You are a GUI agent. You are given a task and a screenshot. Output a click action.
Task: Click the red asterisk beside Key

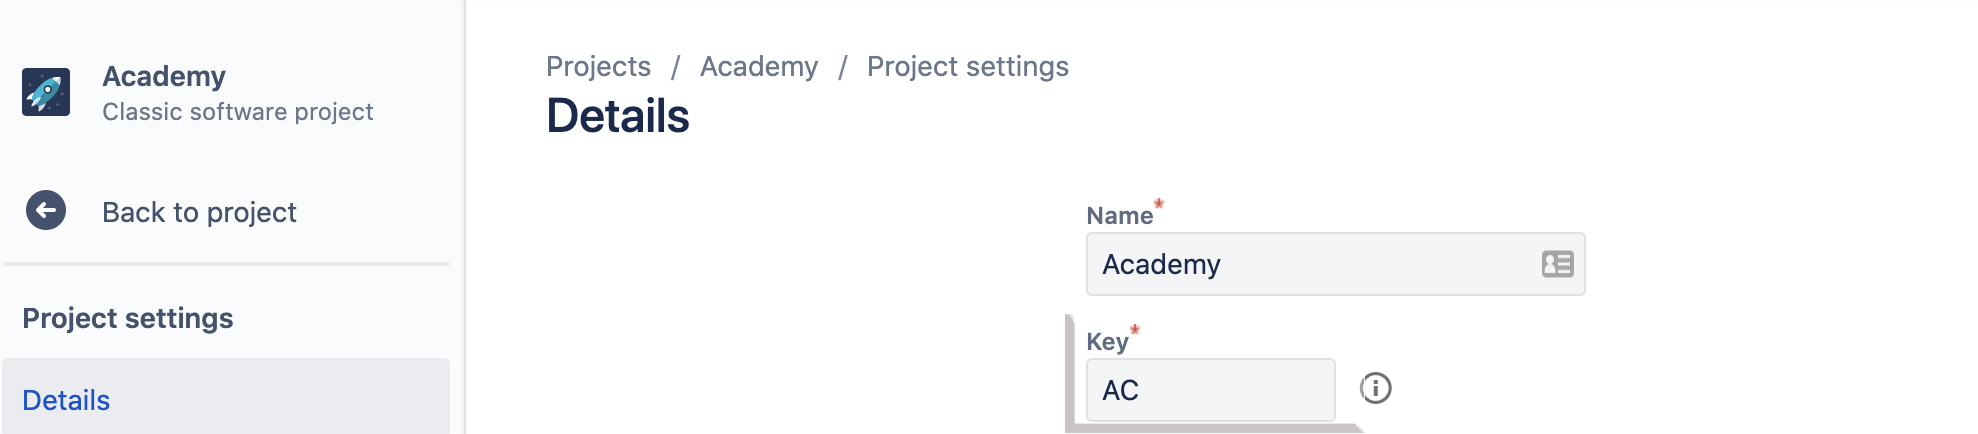(x=1135, y=329)
